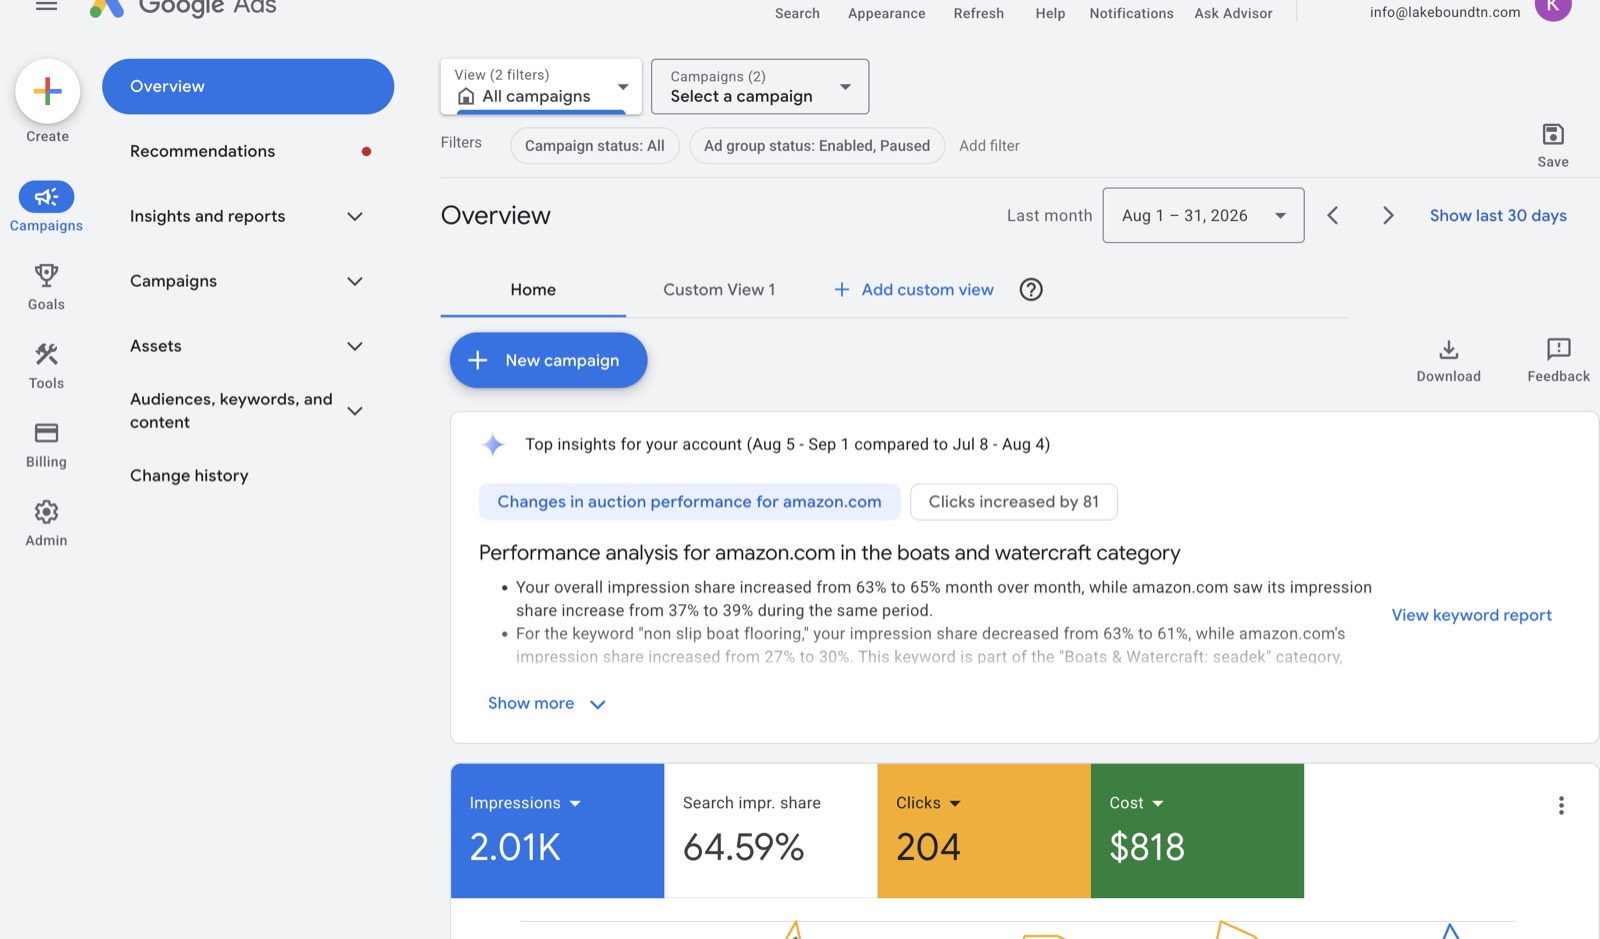Open Appearance settings
Viewport: 1600px width, 939px height.
pos(886,13)
